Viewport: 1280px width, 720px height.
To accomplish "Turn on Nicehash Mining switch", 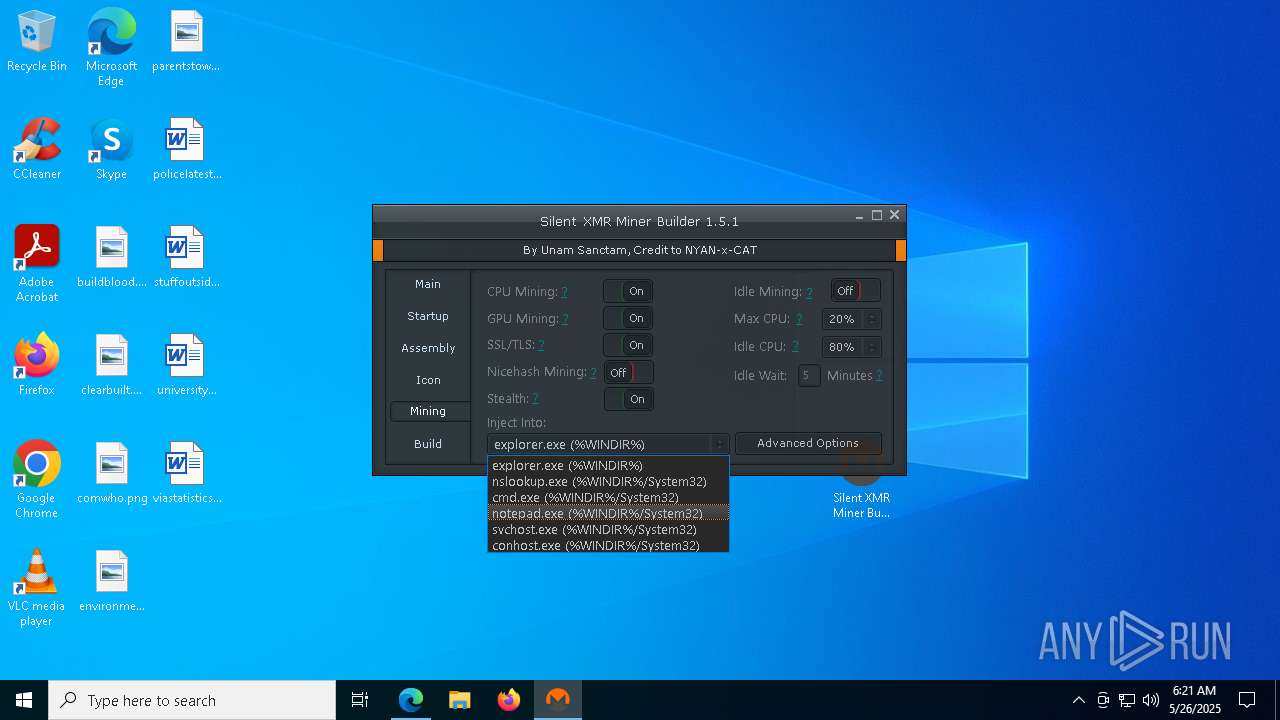I will pos(628,372).
